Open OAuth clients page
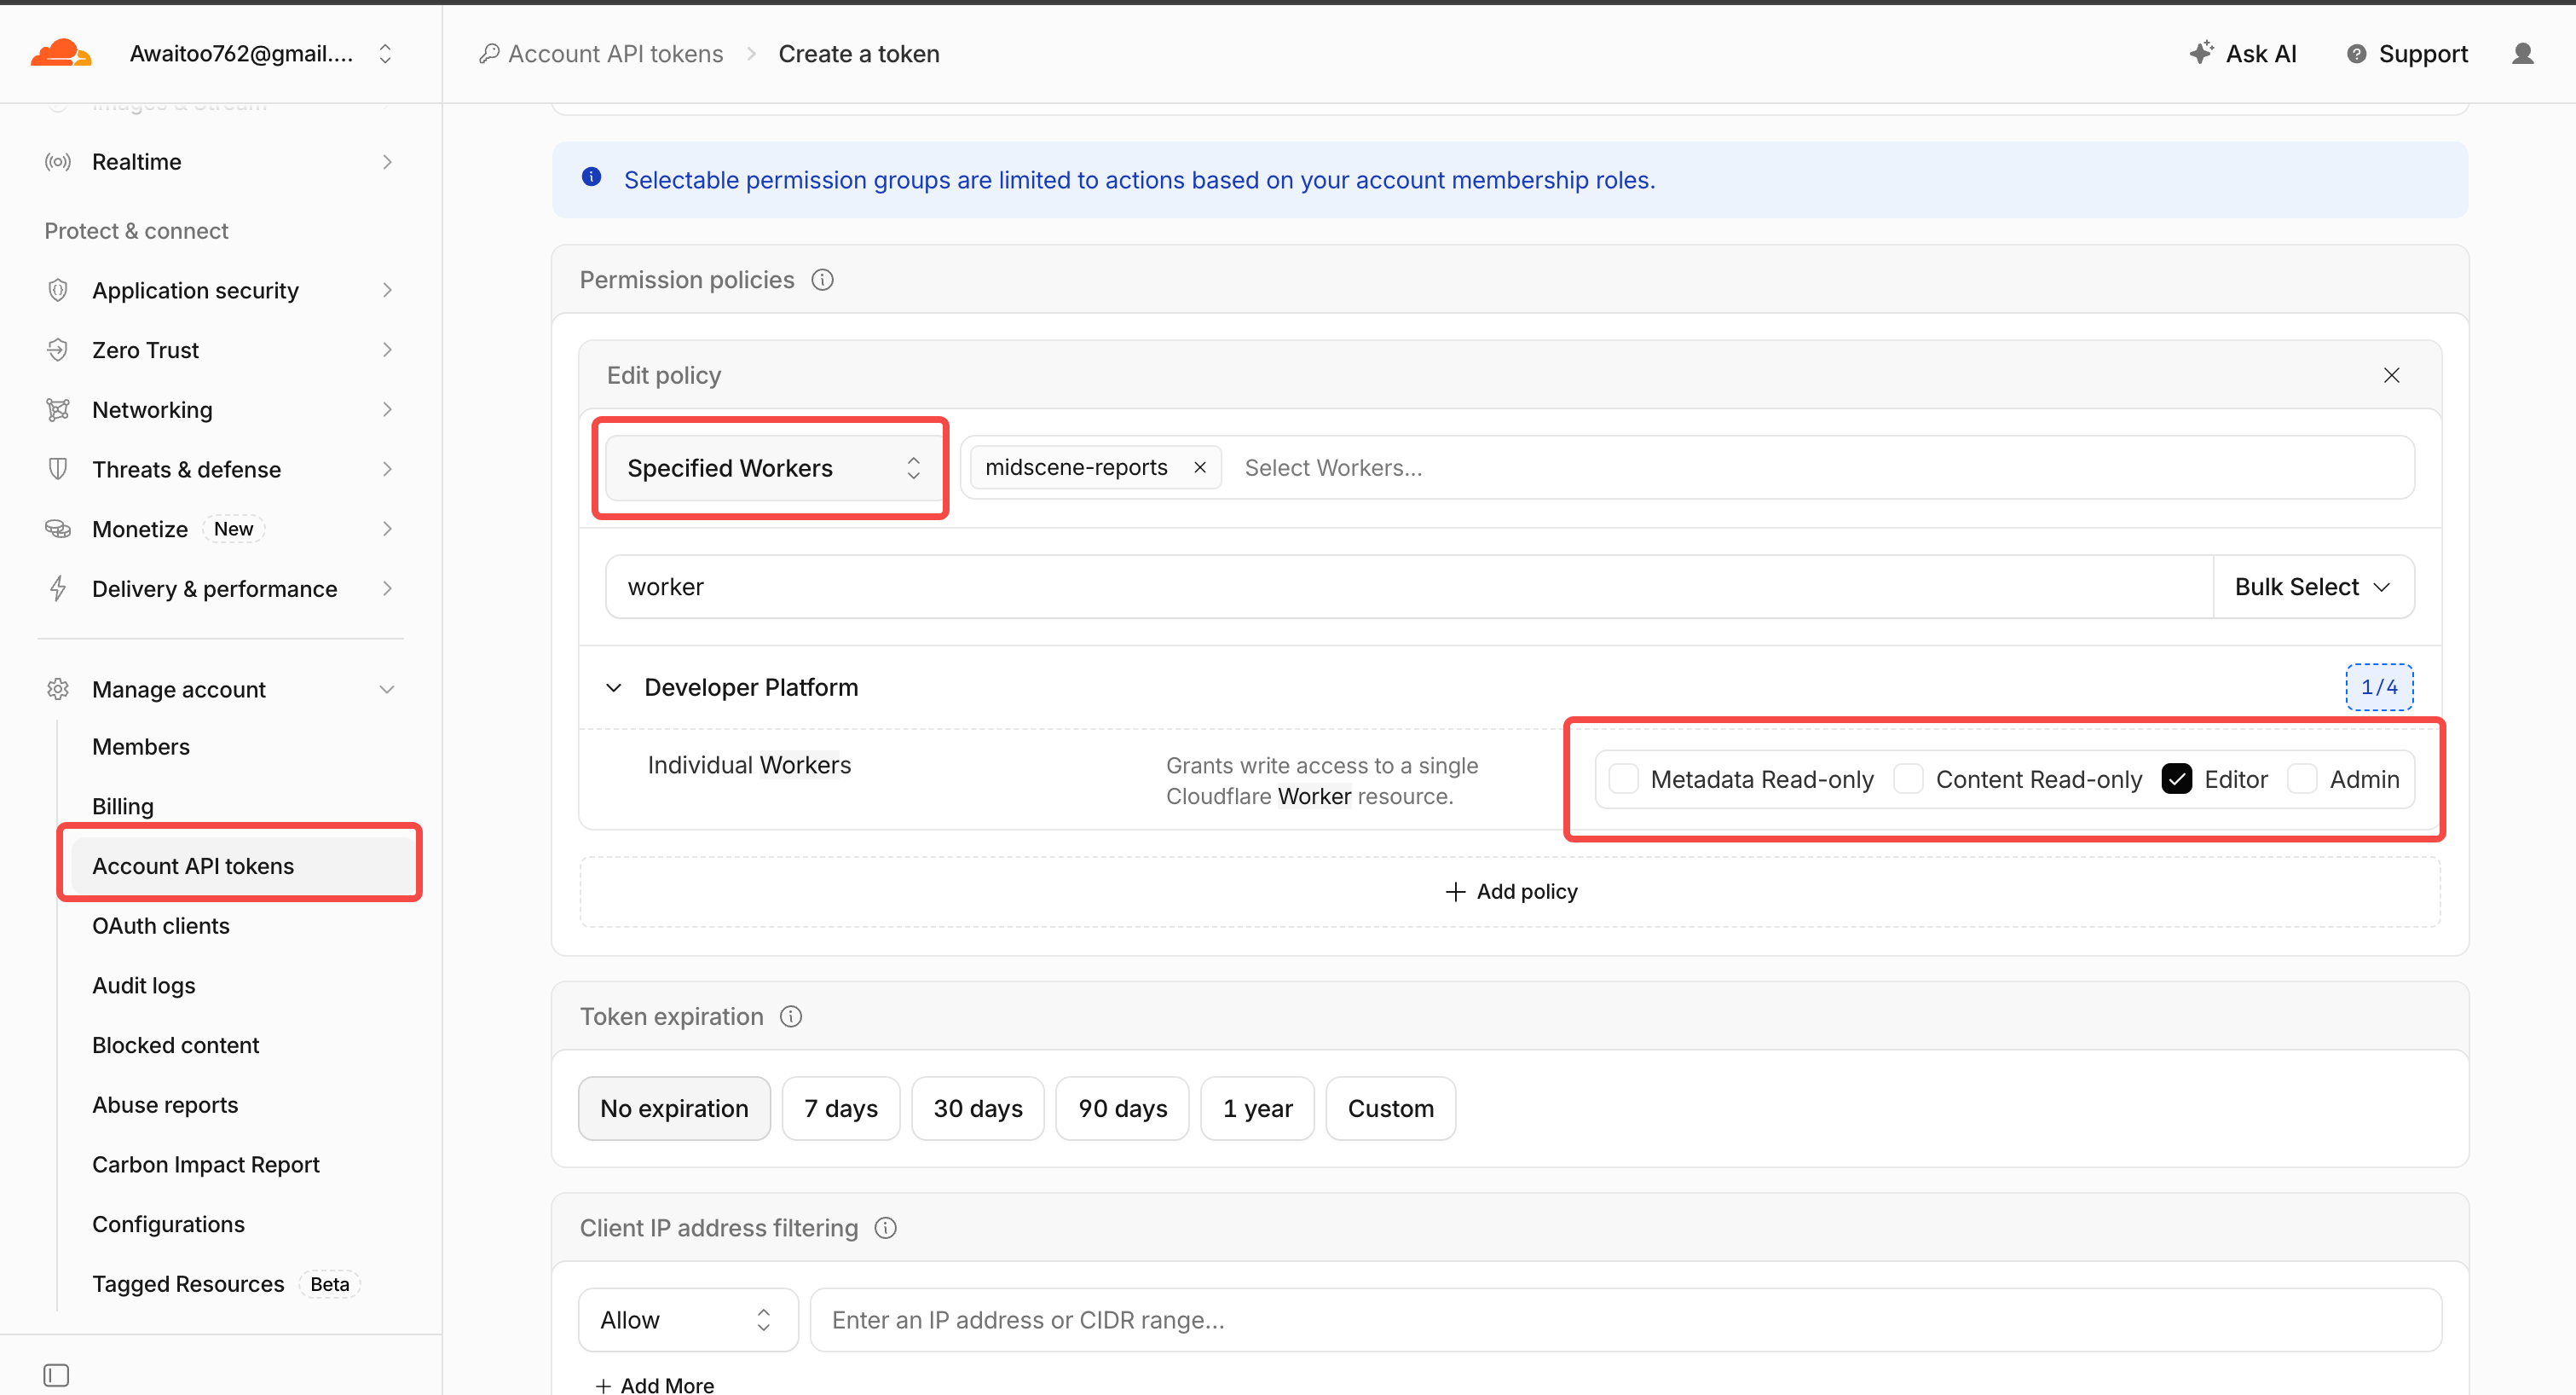Screen dimensions: 2576x1395 pos(161,926)
